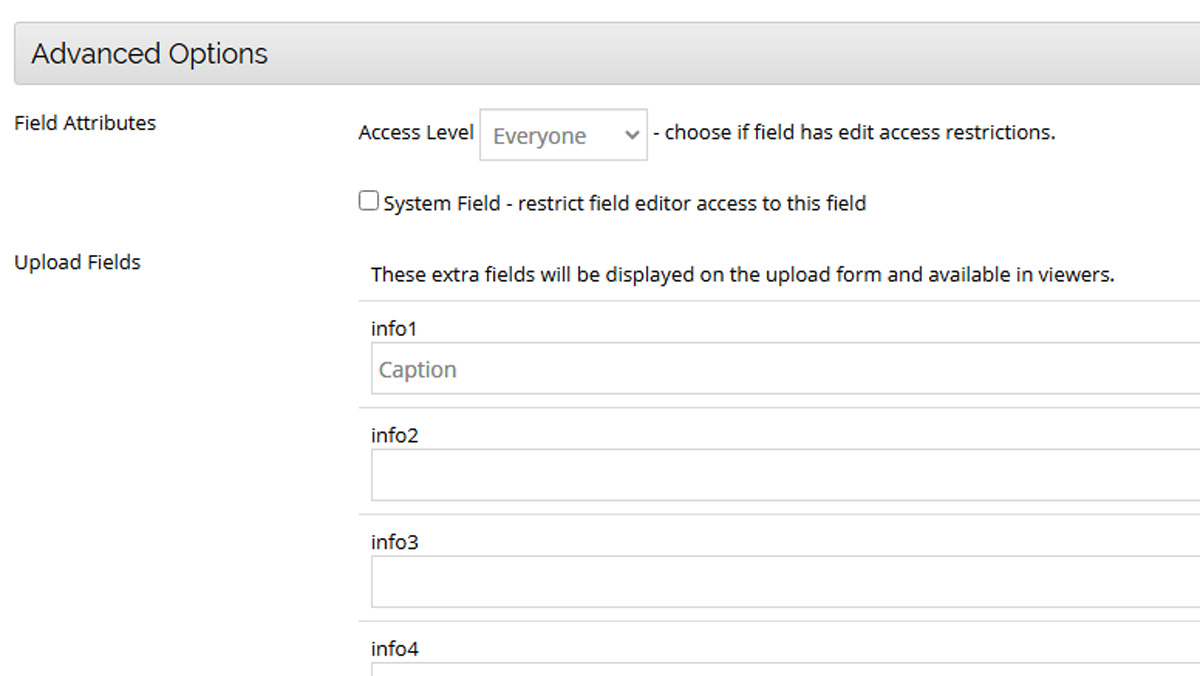Click the 'Field Attributes' row label
This screenshot has height=676, width=1200.
click(85, 123)
